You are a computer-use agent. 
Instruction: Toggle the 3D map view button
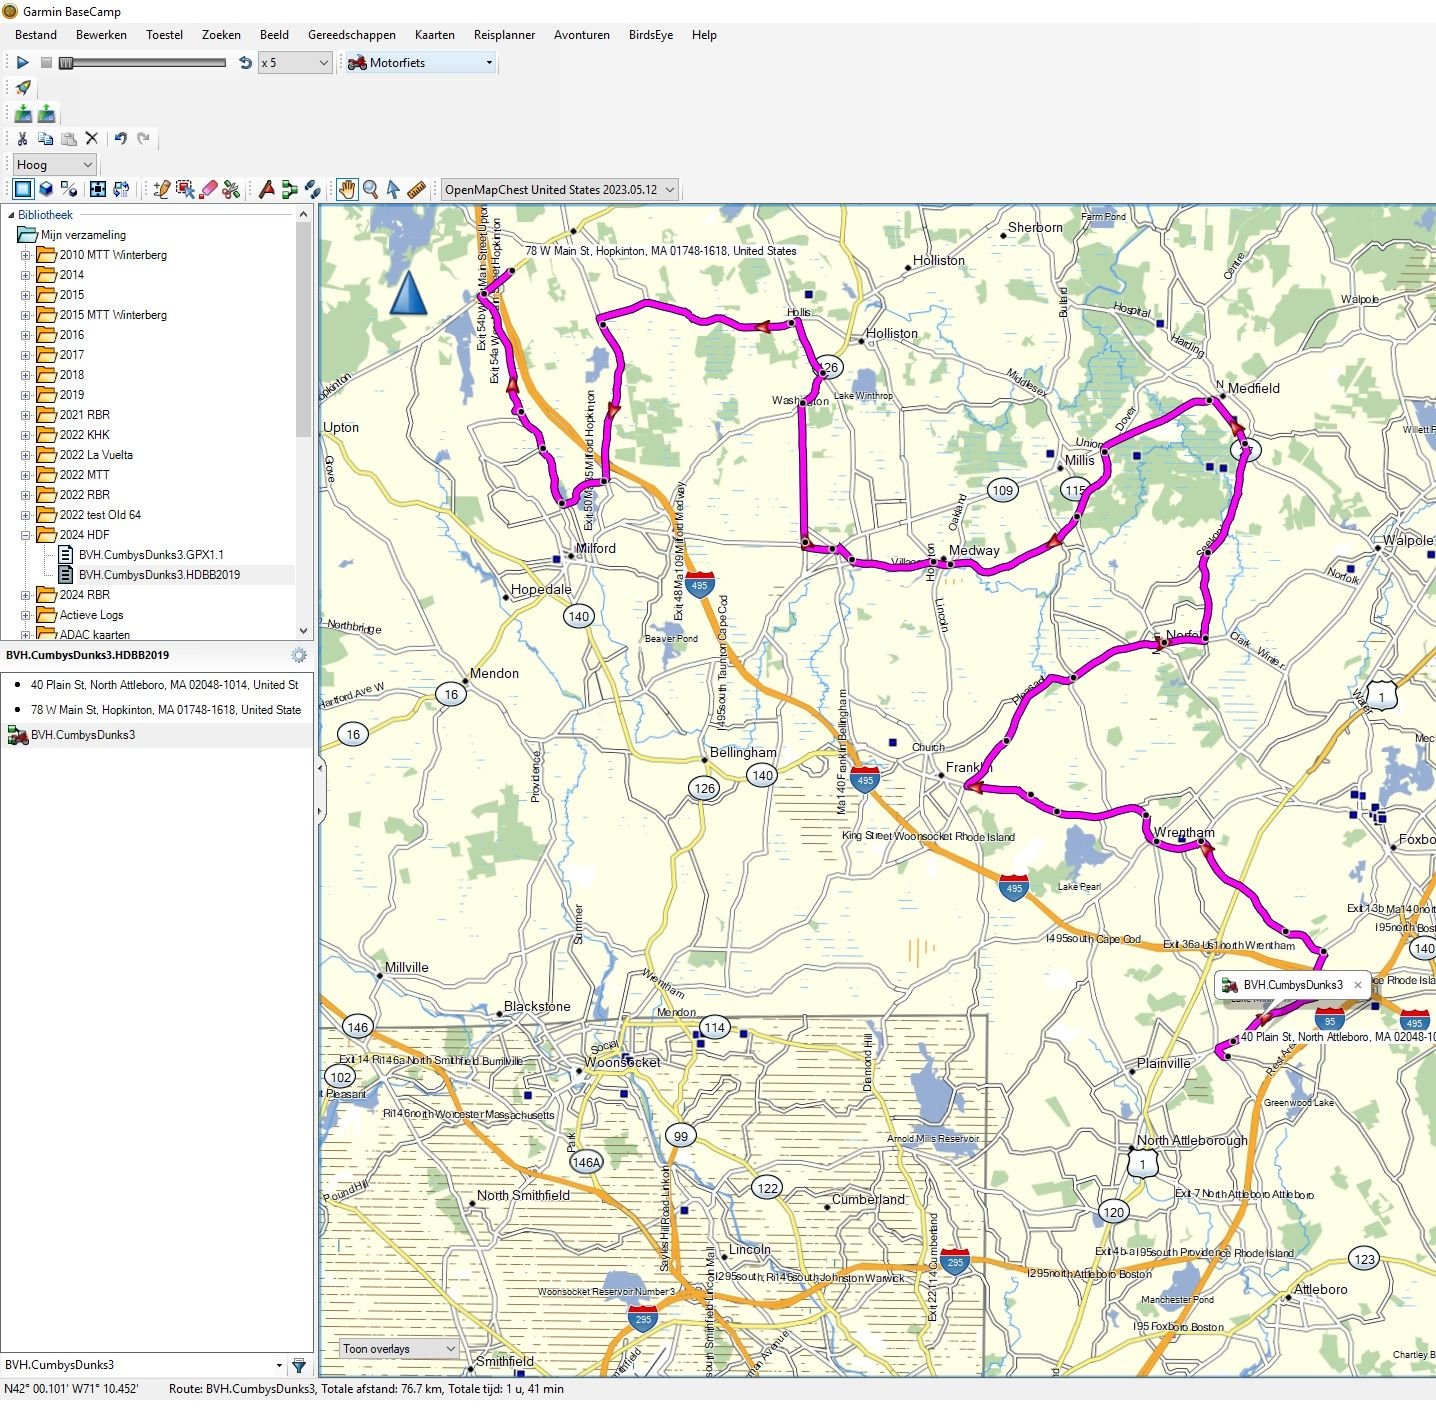tap(46, 189)
